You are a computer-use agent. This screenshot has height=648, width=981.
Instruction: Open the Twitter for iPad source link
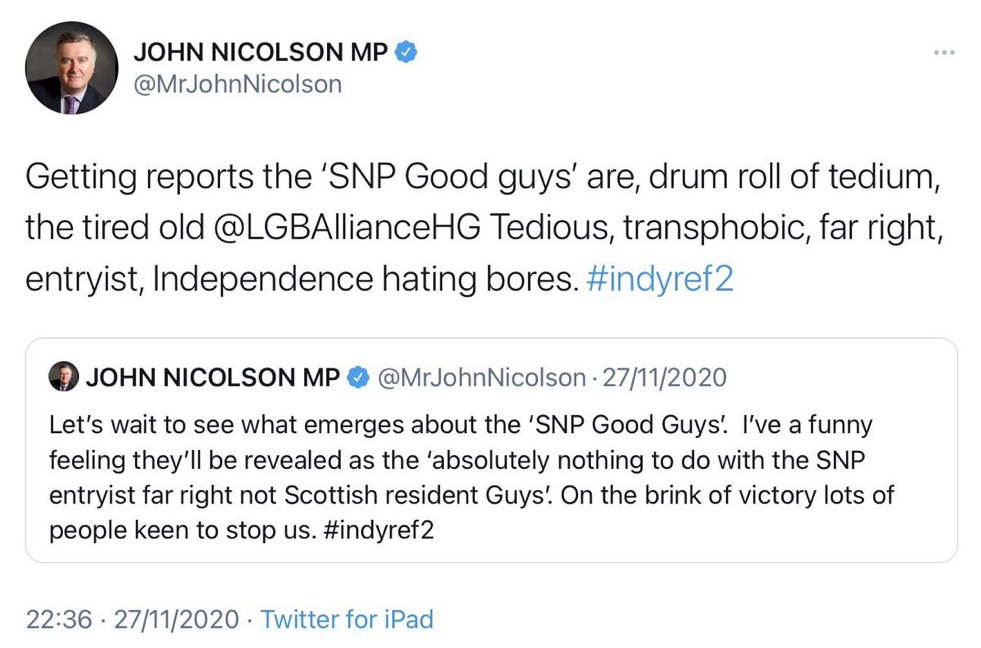click(347, 619)
